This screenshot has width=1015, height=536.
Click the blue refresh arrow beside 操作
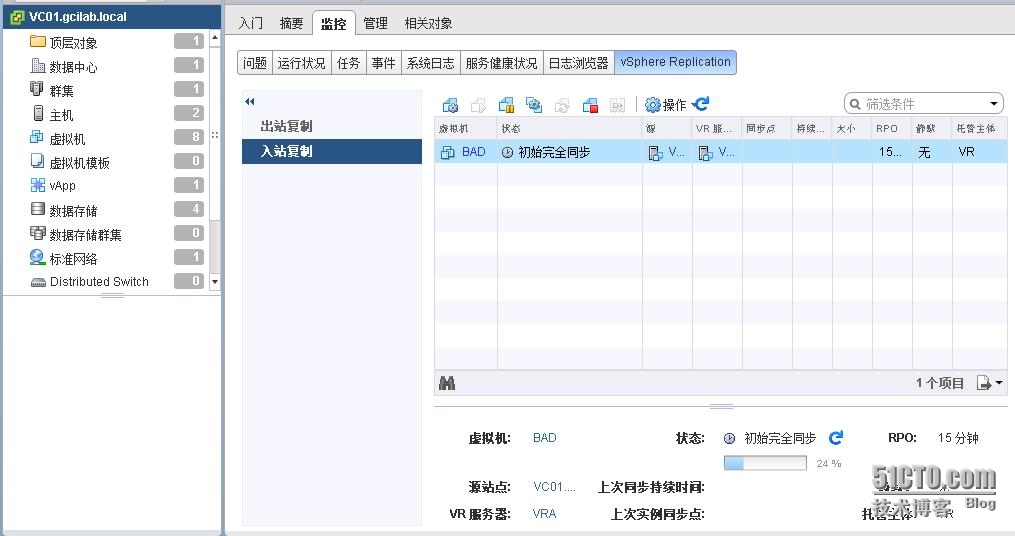click(701, 104)
